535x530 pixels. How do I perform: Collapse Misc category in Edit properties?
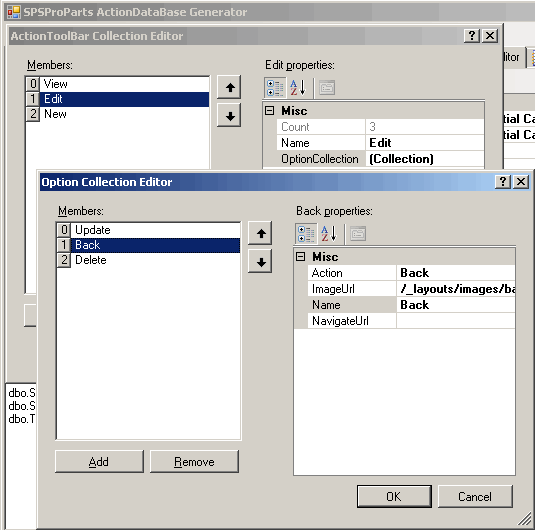270,111
